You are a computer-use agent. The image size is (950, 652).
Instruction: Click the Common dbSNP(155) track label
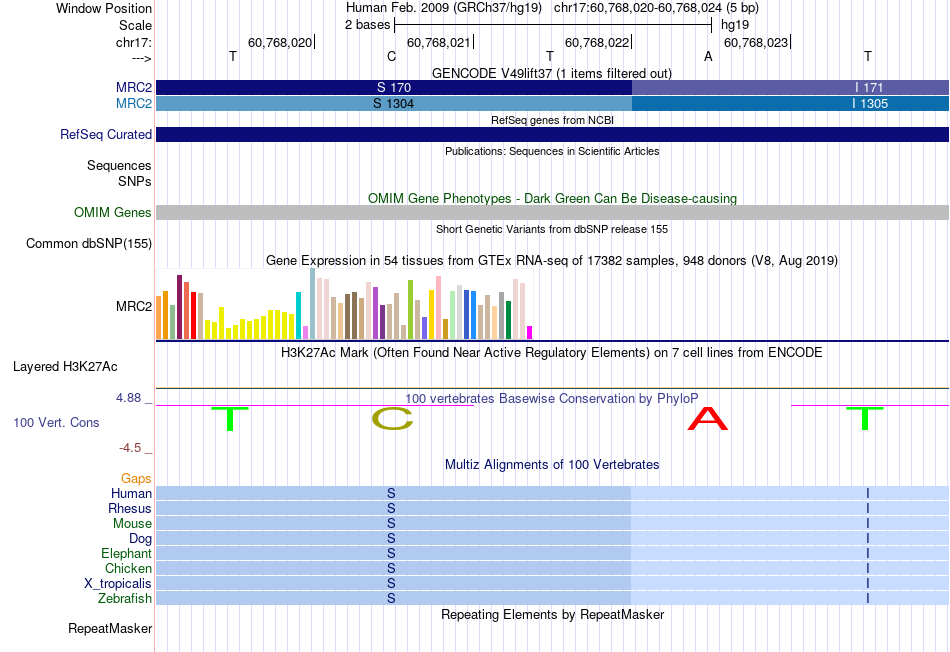coord(88,244)
